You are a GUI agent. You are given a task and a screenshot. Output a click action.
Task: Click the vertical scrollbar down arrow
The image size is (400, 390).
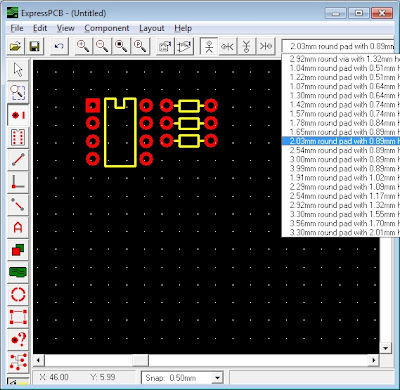coord(386,348)
